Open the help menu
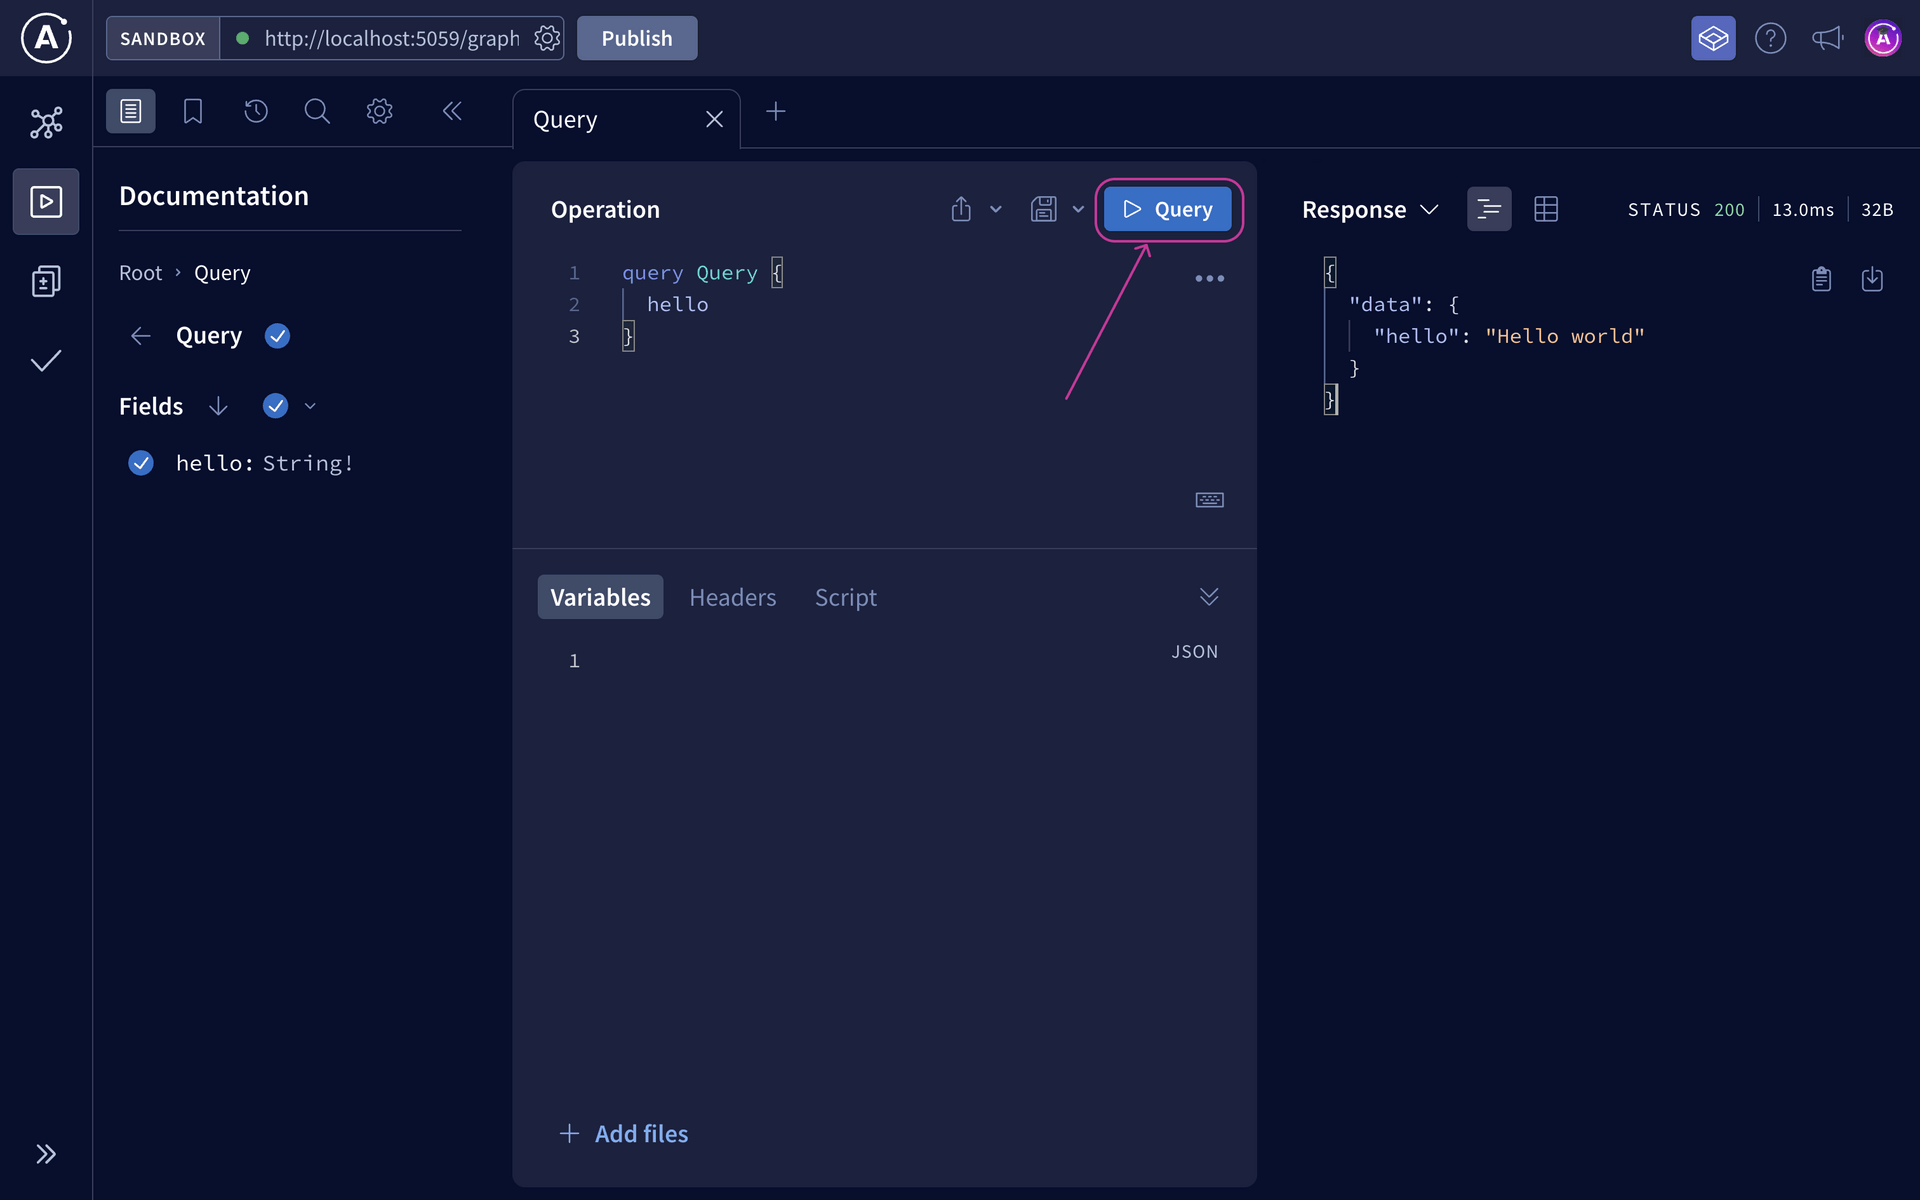The height and width of the screenshot is (1200, 1920). click(x=1770, y=38)
